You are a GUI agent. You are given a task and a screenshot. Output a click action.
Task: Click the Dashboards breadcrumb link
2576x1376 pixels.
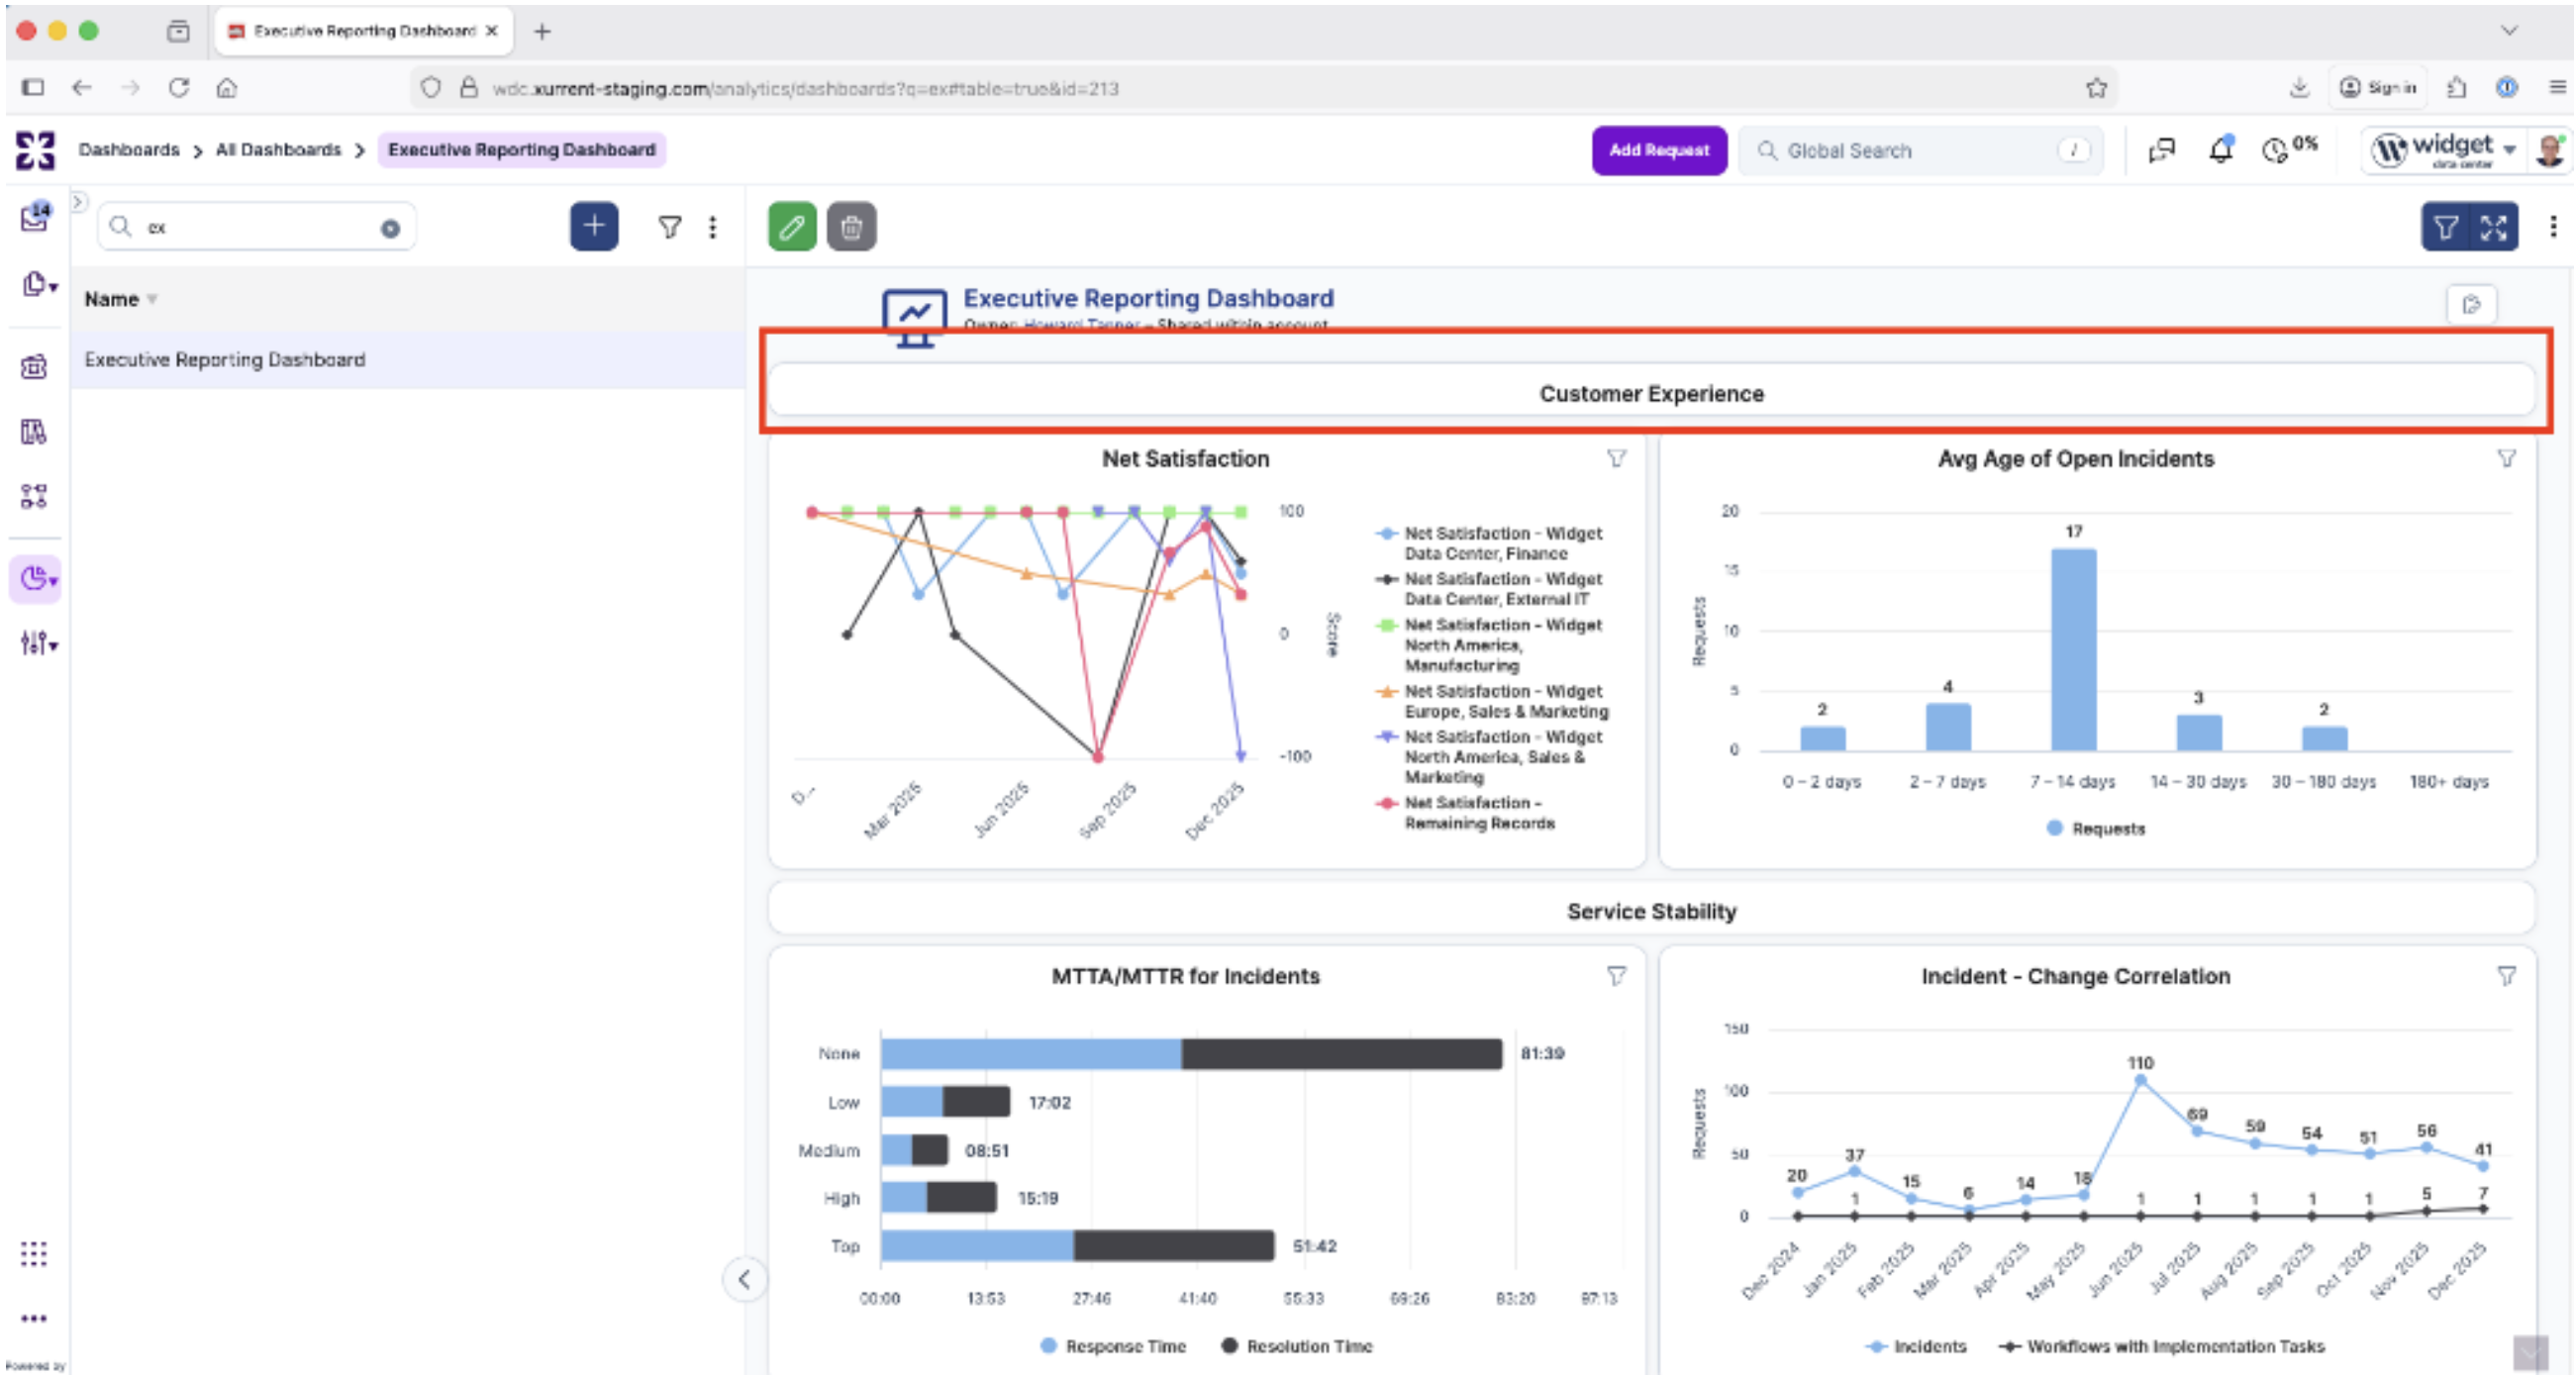click(129, 150)
